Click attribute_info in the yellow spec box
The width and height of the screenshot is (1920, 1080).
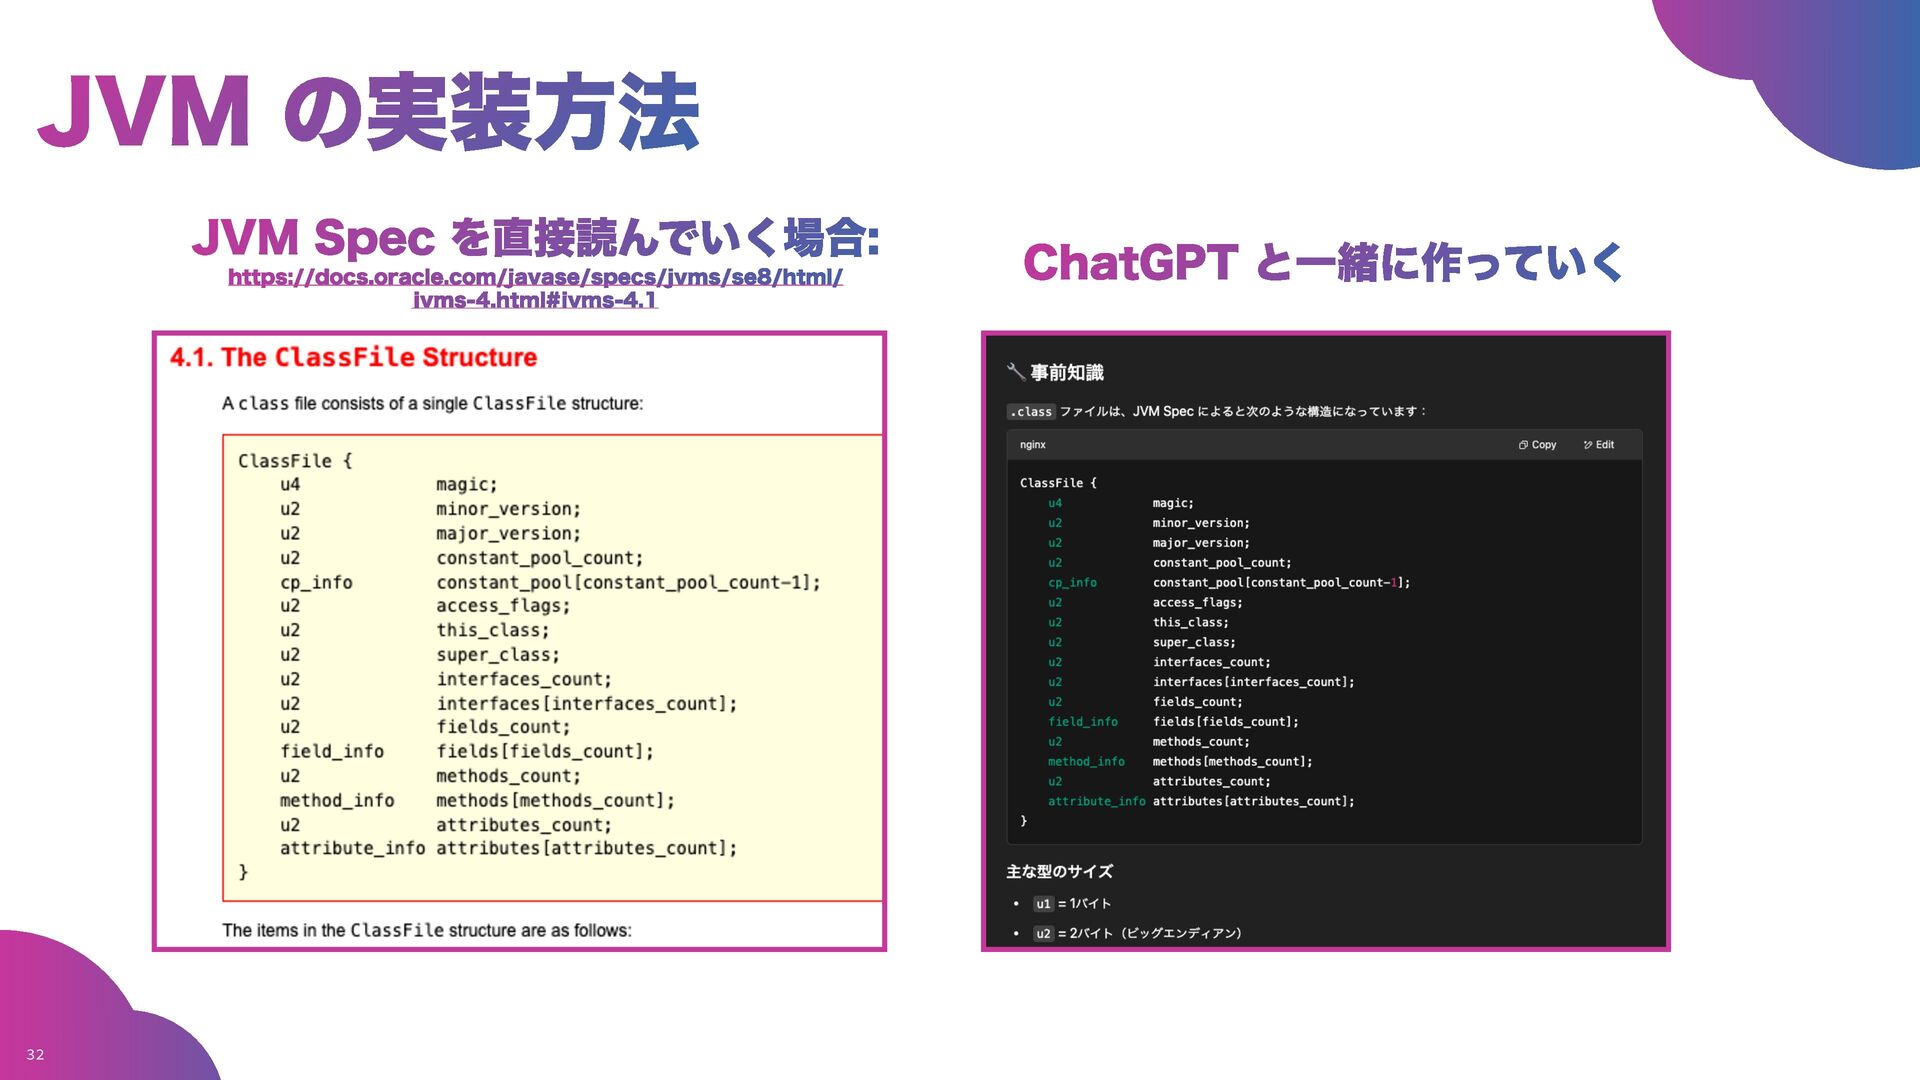click(x=352, y=848)
